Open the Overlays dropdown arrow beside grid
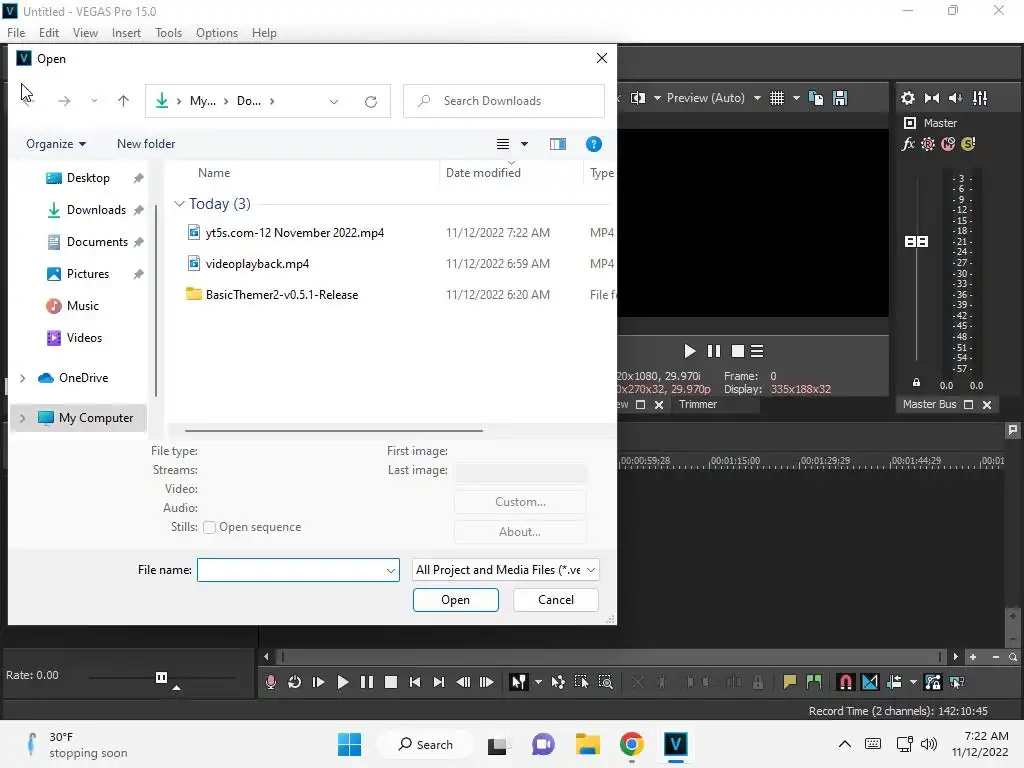The height and width of the screenshot is (768, 1024). pos(796,98)
